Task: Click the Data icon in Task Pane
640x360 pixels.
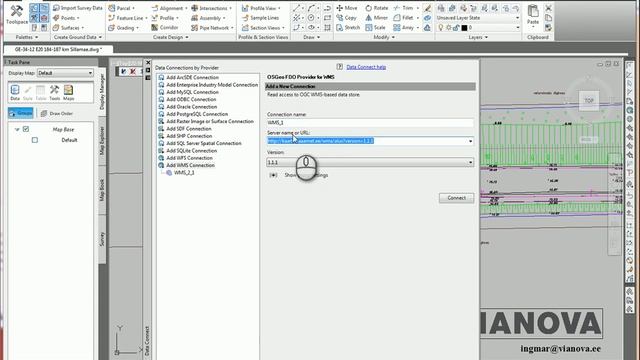Action: click(15, 93)
